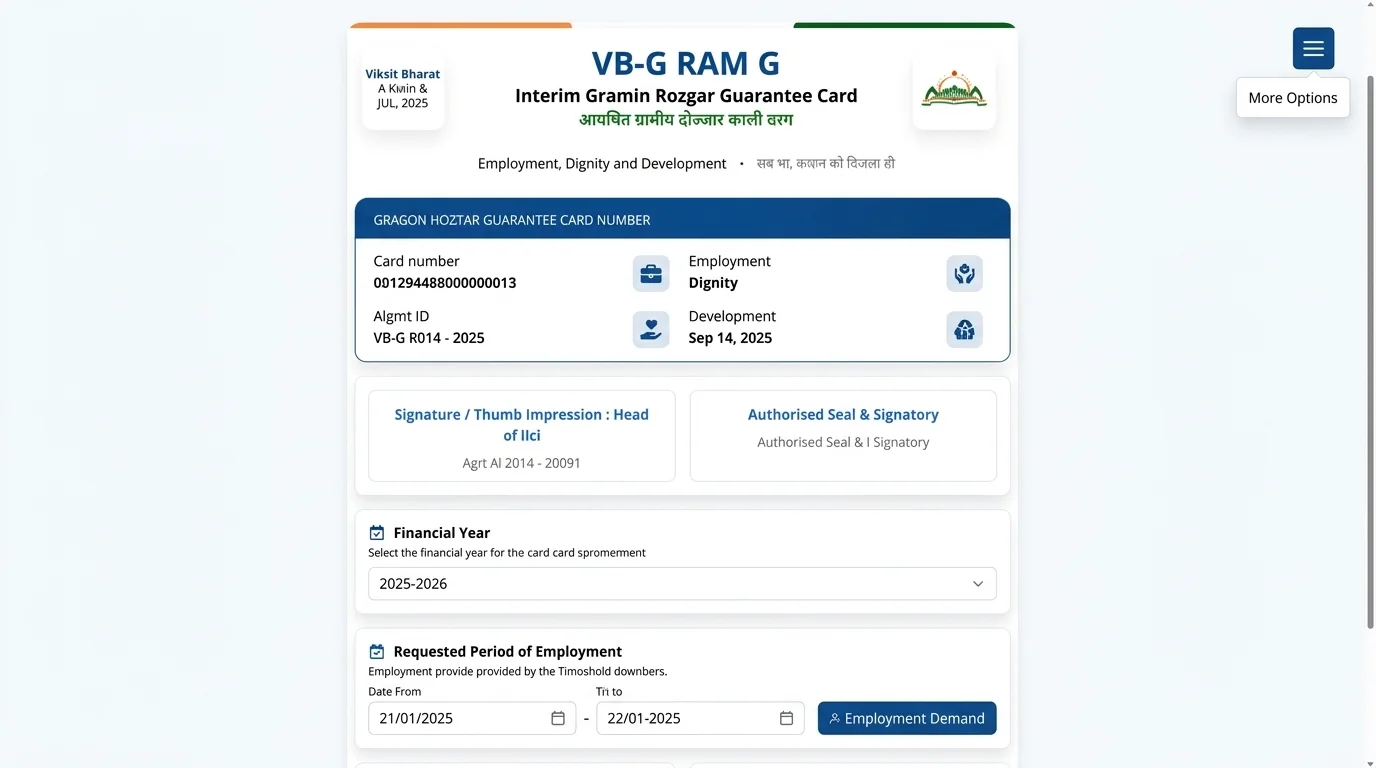The height and width of the screenshot is (768, 1376).
Task: Click the Signature / Thumb Impression card
Action: pos(522,436)
